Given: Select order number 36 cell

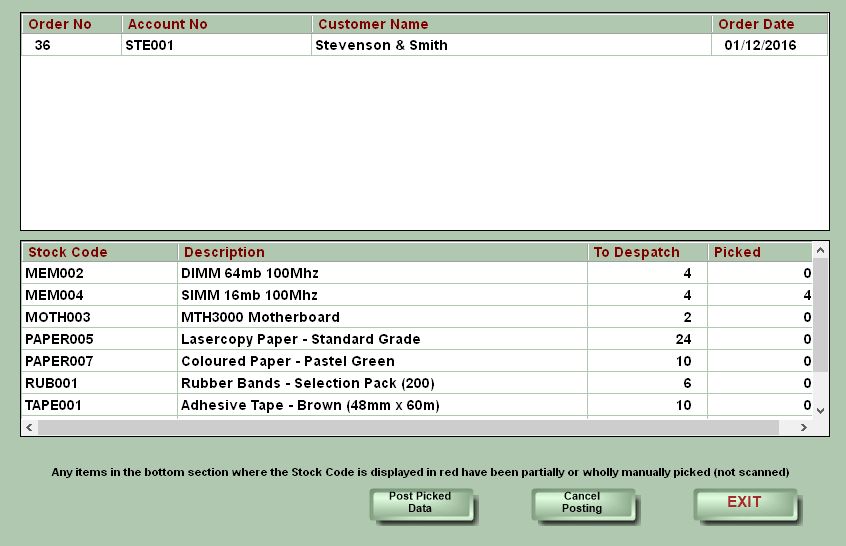Looking at the screenshot, I should point(72,45).
